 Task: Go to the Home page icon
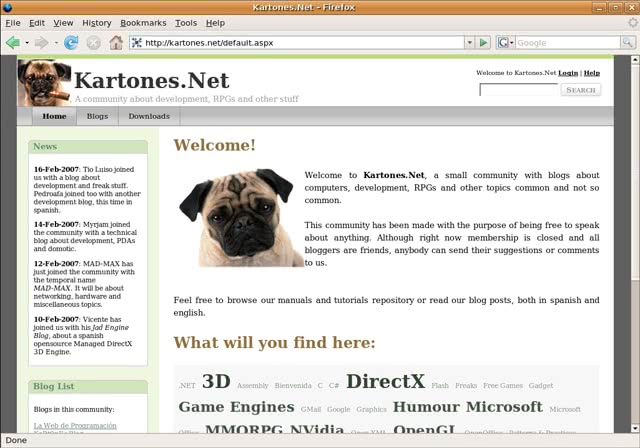(x=116, y=42)
